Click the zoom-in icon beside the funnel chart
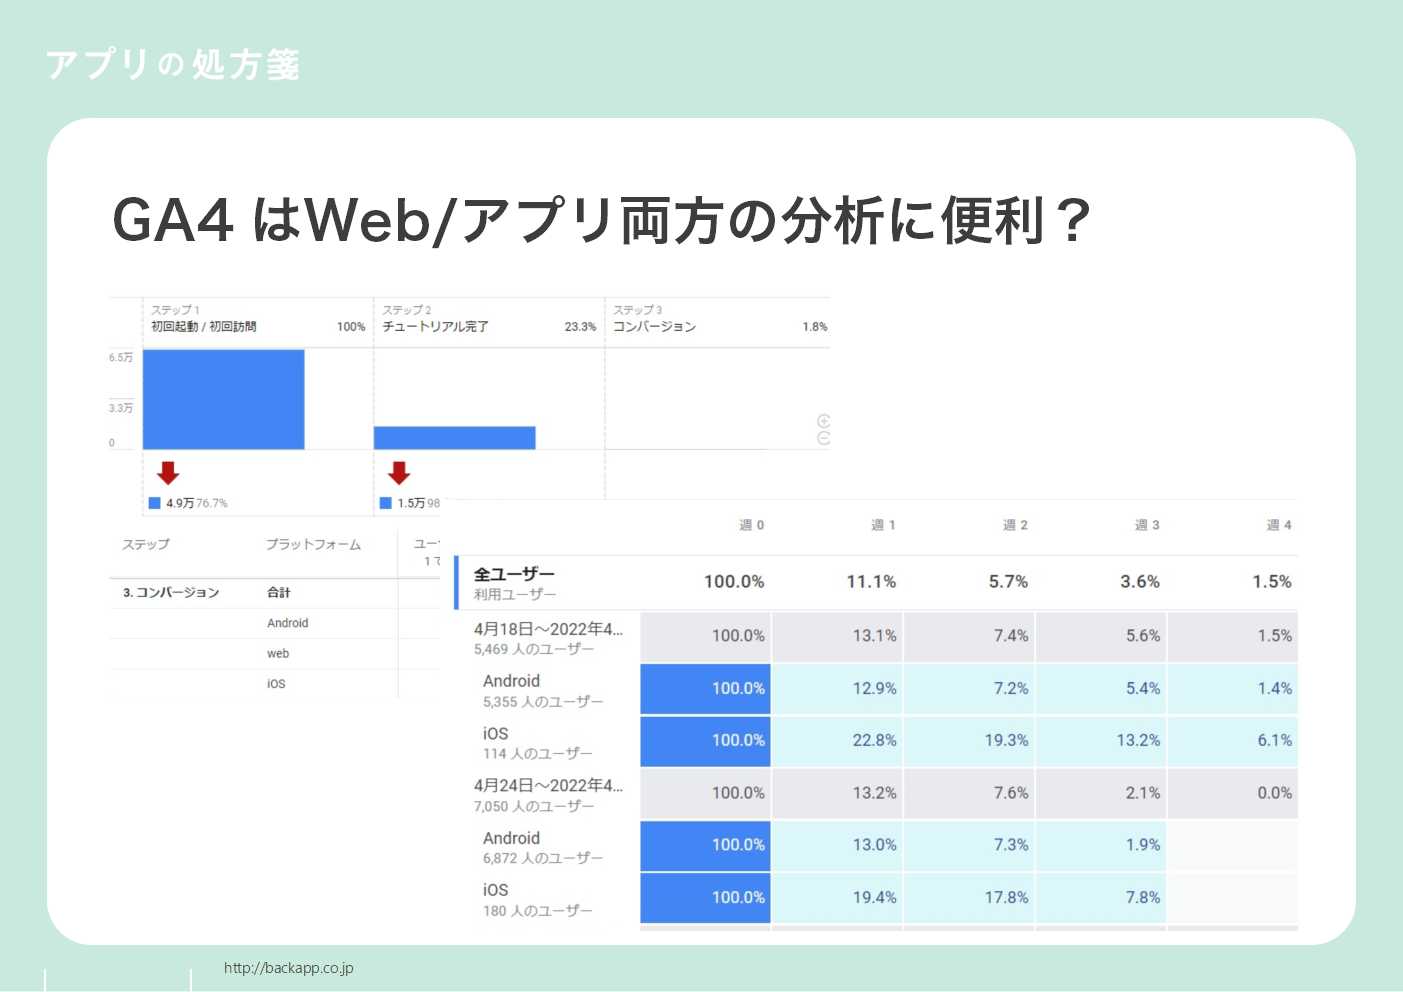Image resolution: width=1403 pixels, height=992 pixels. (822, 420)
